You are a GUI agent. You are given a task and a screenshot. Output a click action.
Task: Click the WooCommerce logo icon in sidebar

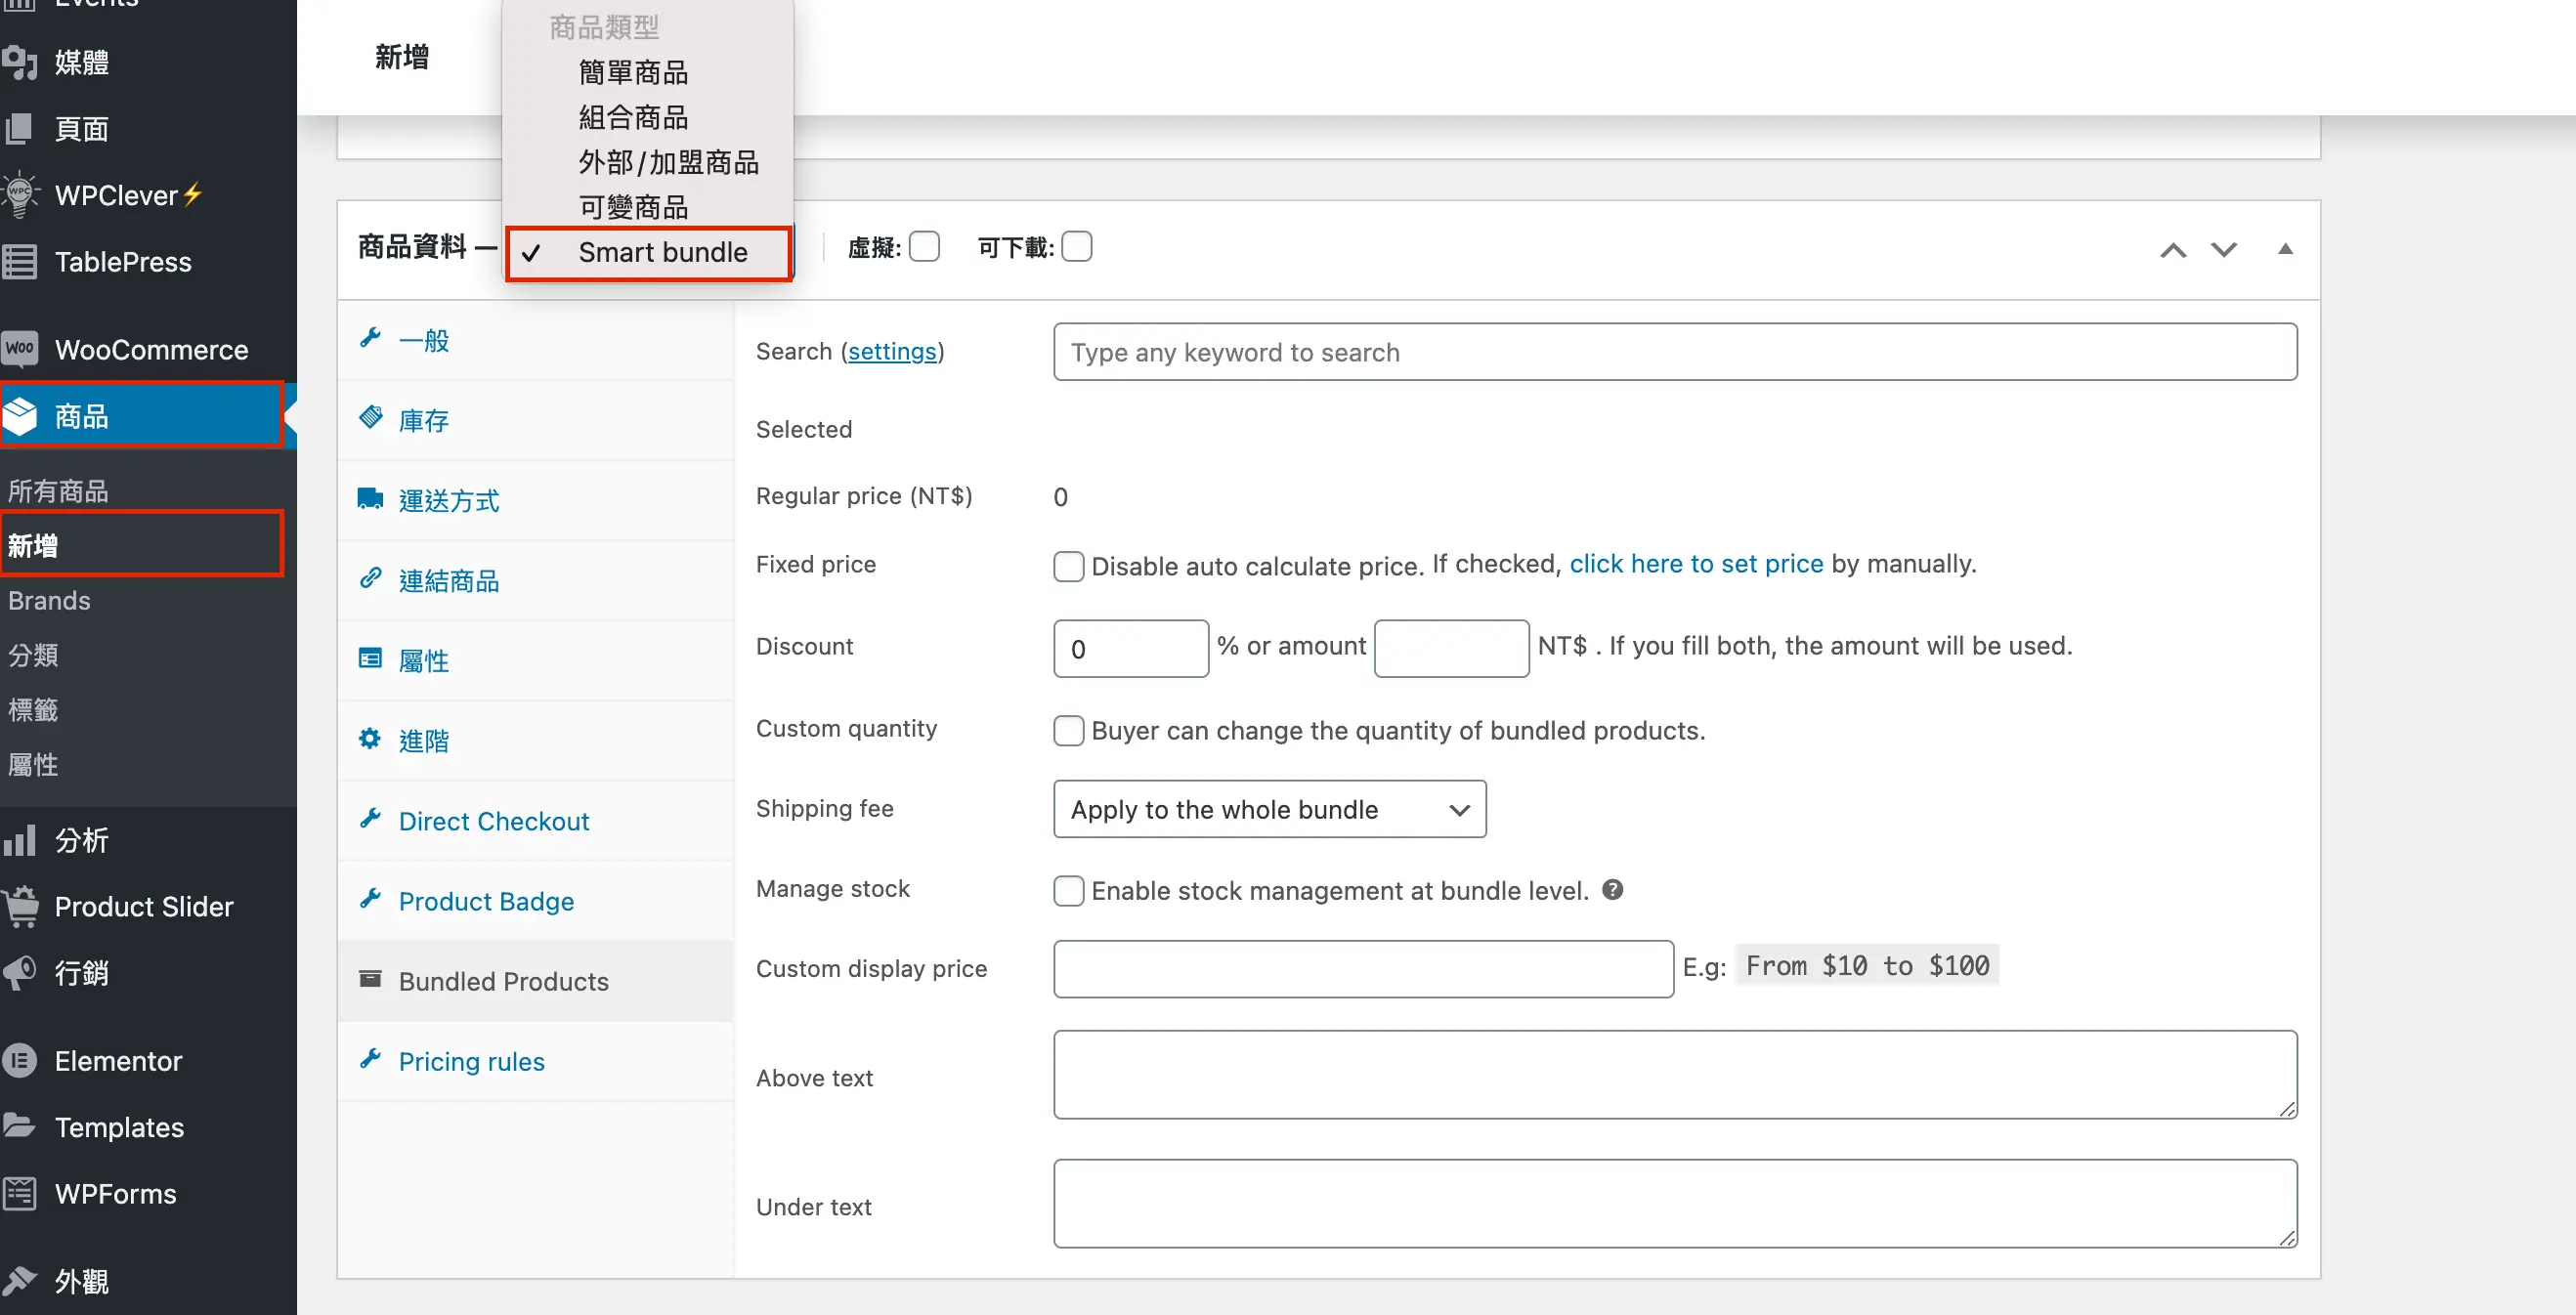click(x=20, y=349)
